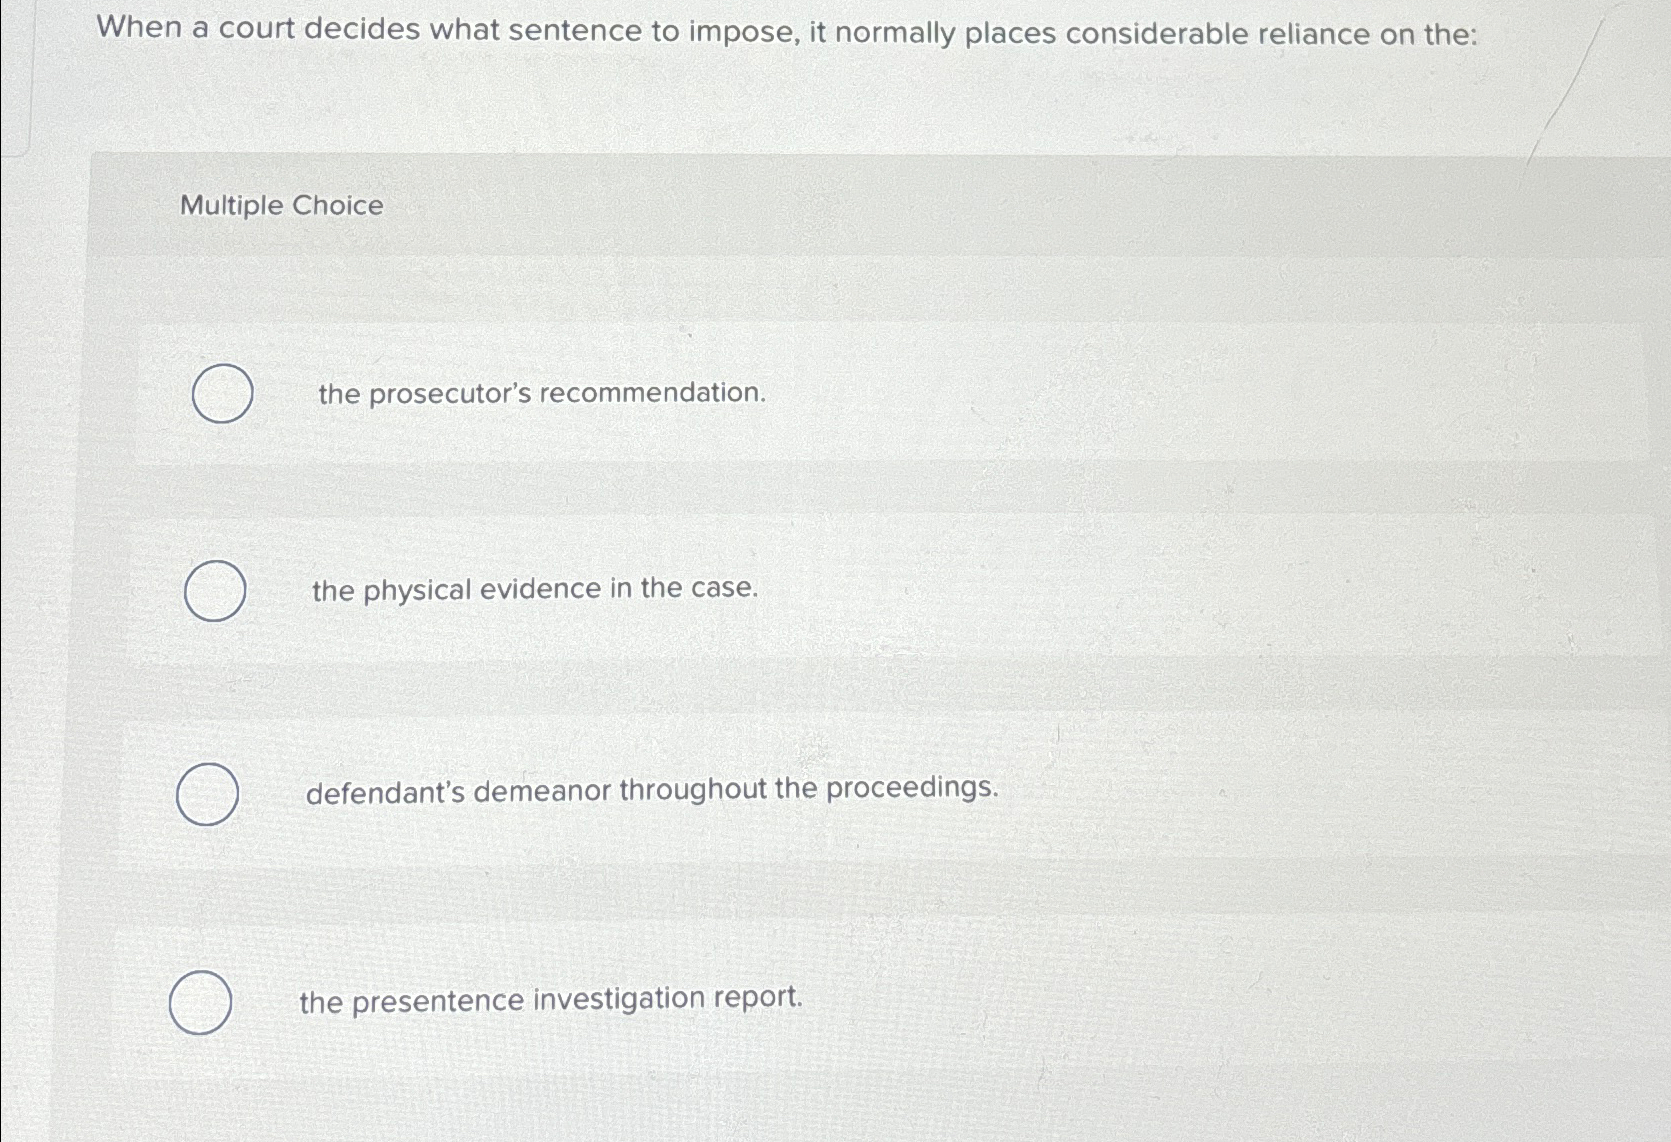Click the Multiple Choice label

pyautogui.click(x=279, y=207)
